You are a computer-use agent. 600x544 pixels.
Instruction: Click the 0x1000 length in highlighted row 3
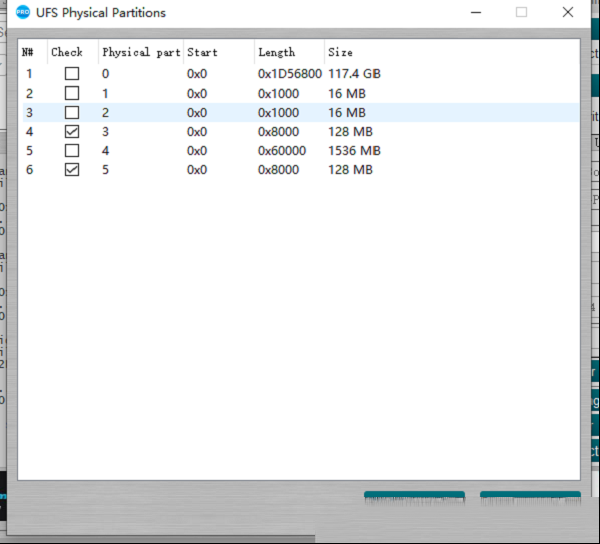coord(278,112)
